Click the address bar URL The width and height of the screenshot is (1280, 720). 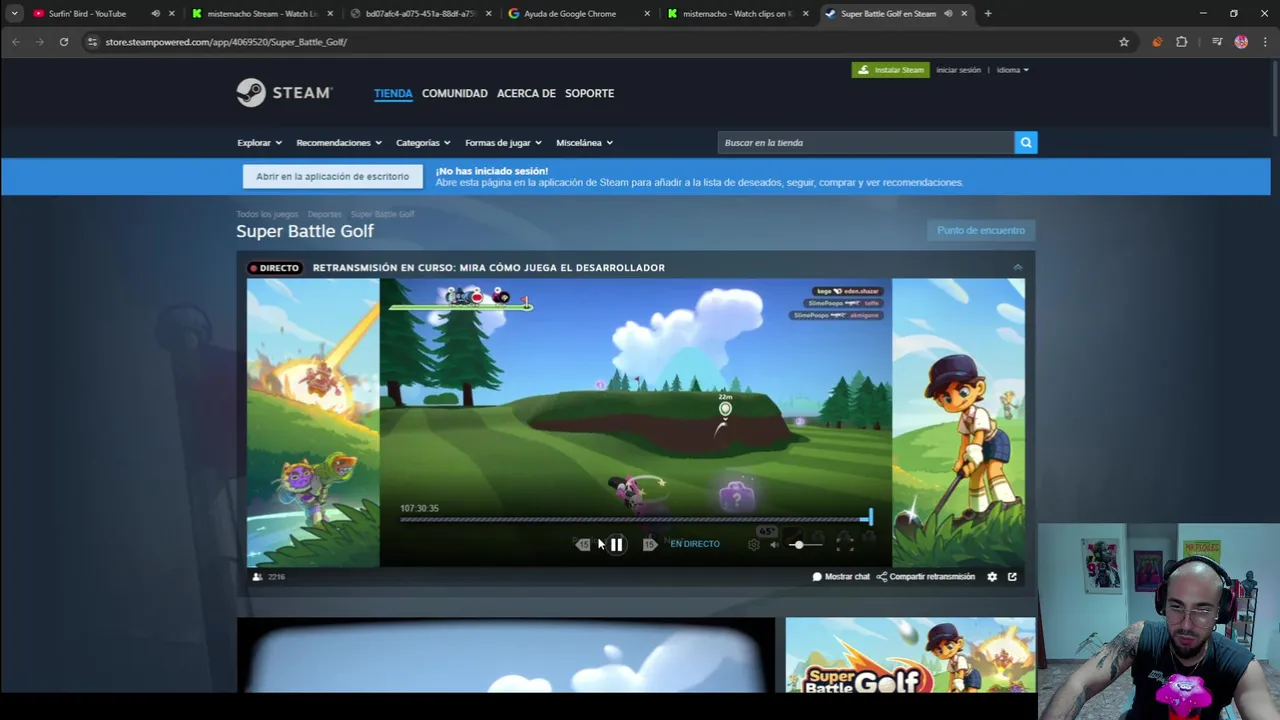[x=226, y=42]
